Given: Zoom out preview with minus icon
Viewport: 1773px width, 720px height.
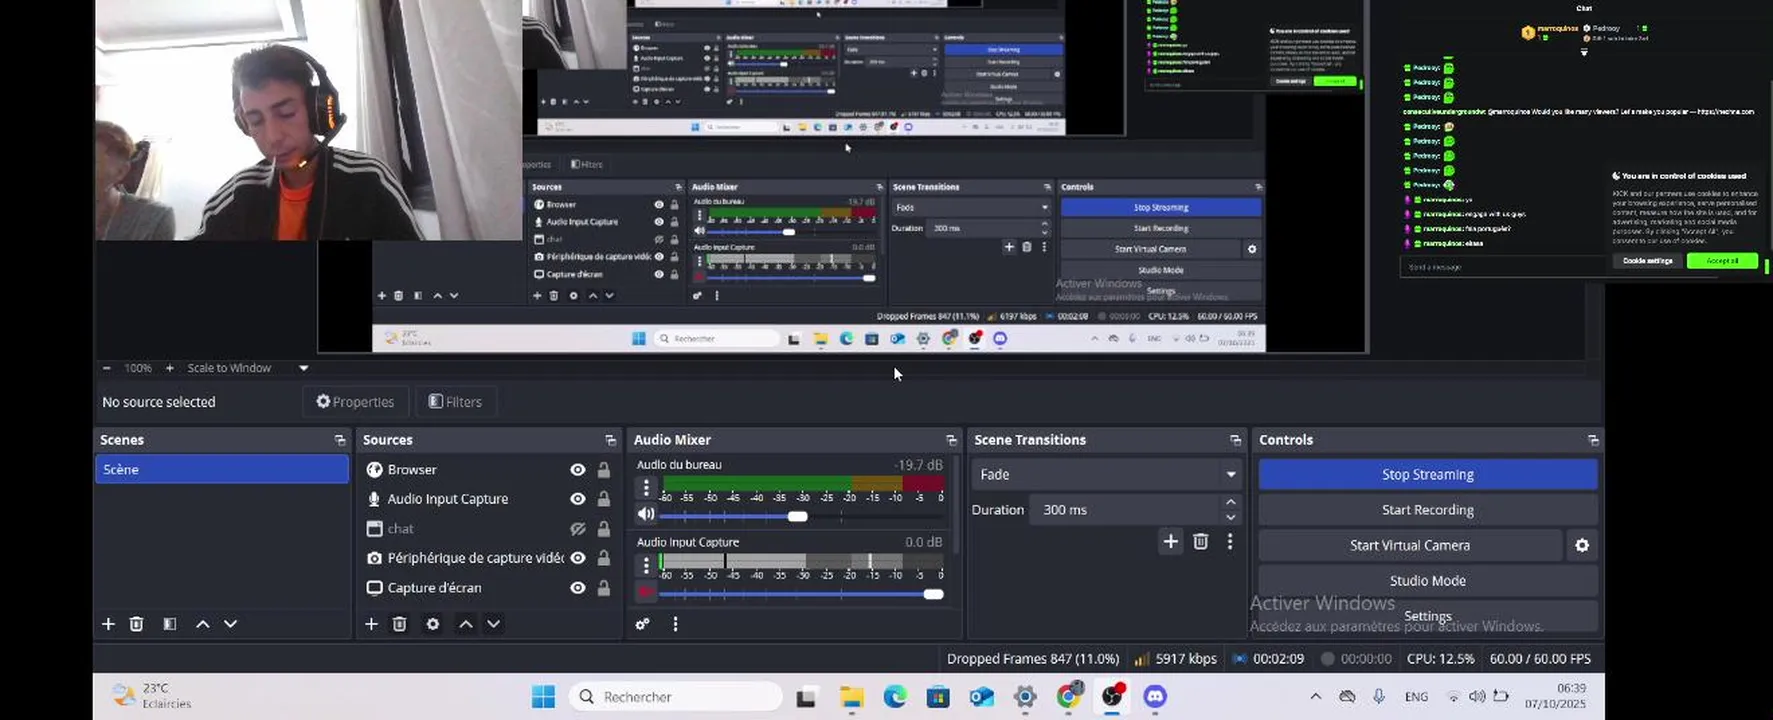Looking at the screenshot, I should point(107,368).
